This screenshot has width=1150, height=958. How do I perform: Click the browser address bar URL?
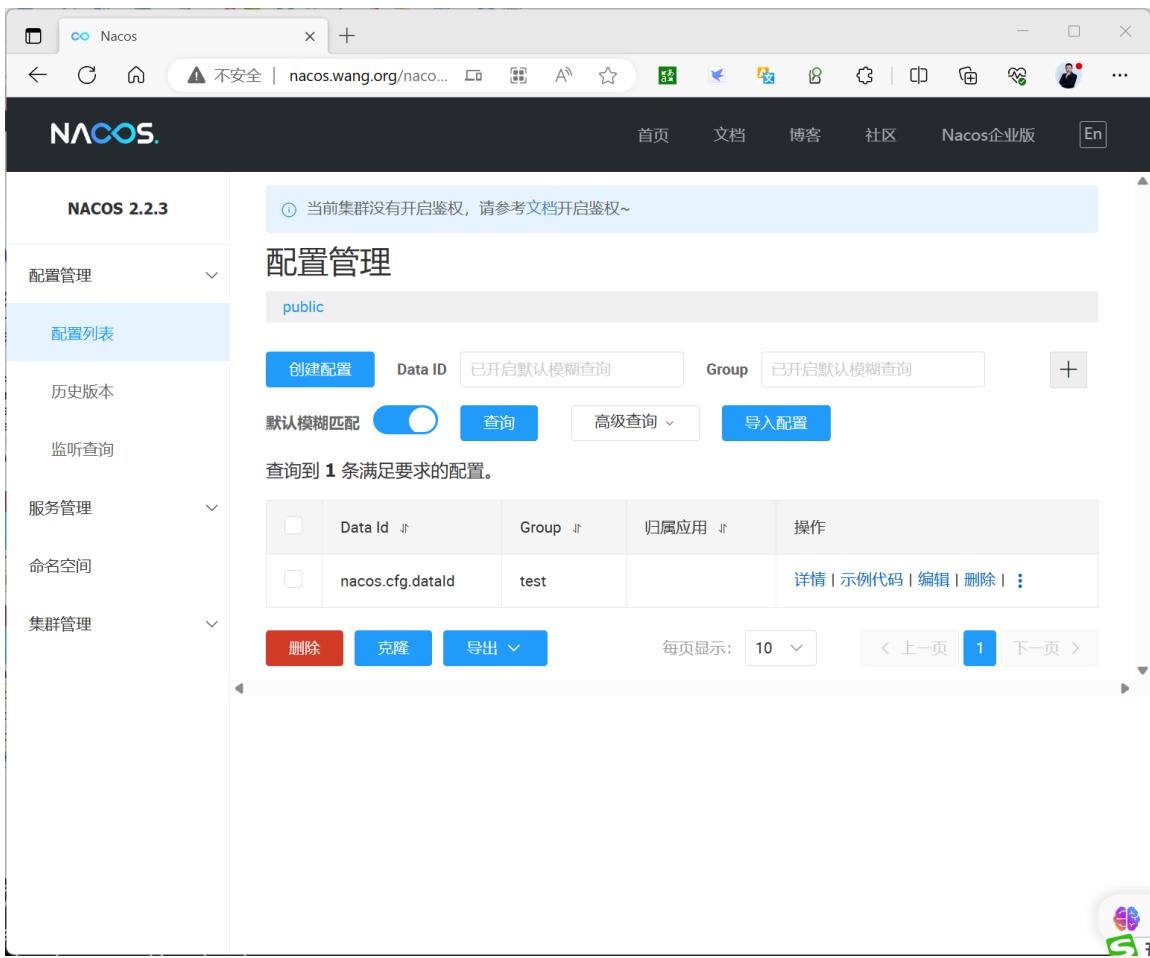point(368,76)
